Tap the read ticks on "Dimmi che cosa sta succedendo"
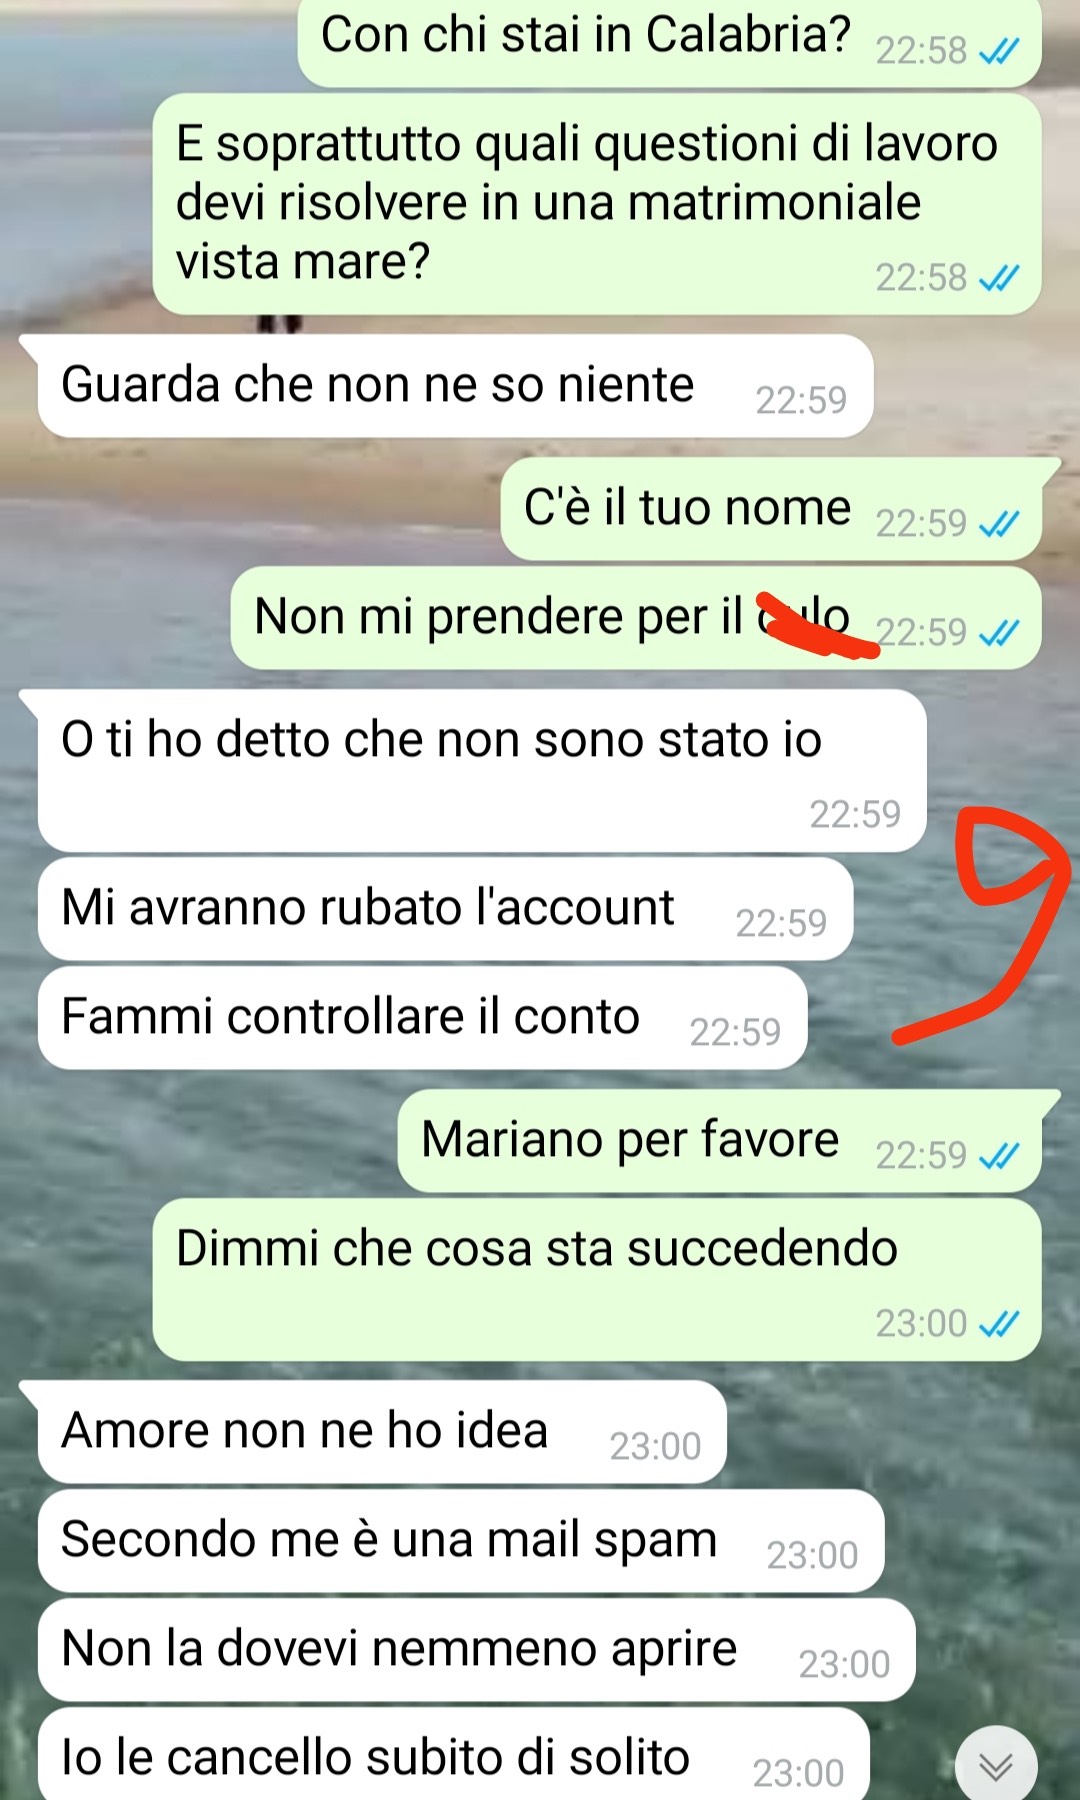This screenshot has height=1800, width=1080. (x=999, y=1324)
